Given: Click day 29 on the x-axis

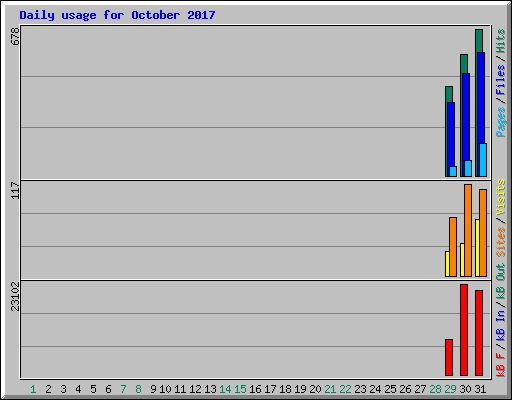Looking at the screenshot, I should (450, 389).
